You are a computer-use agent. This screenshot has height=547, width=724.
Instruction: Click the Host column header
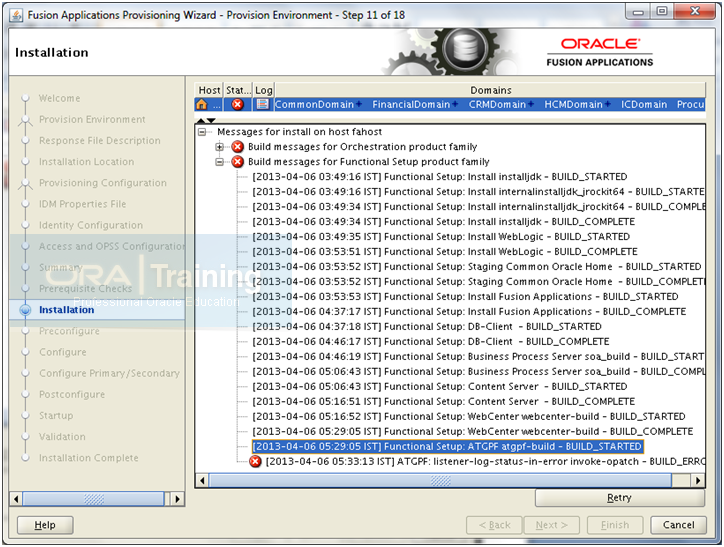click(x=209, y=90)
